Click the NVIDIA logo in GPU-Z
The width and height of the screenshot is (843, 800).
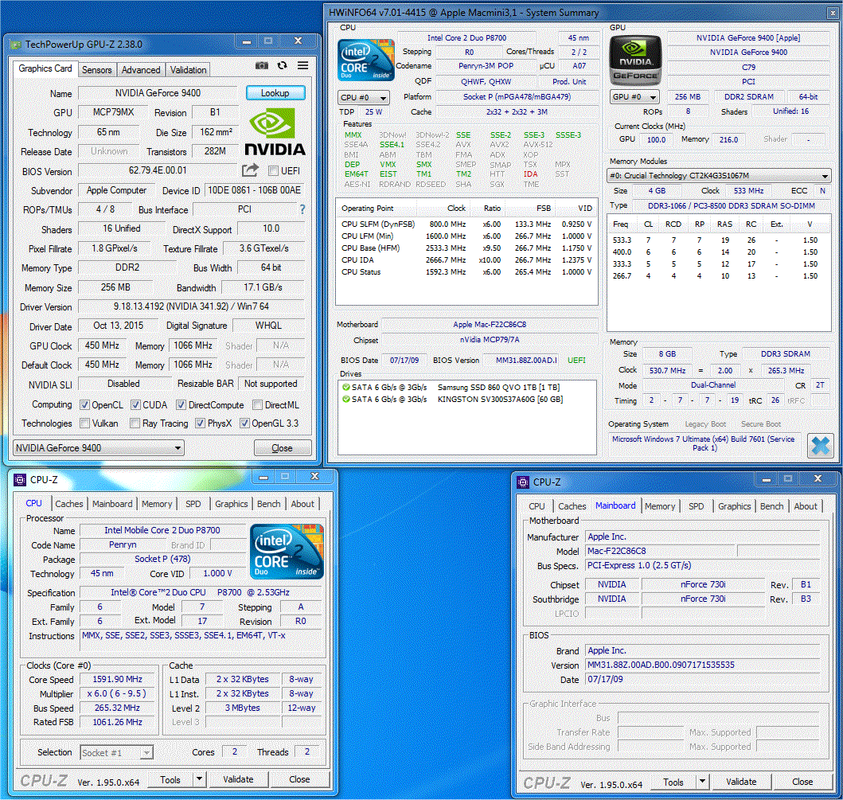pos(275,132)
